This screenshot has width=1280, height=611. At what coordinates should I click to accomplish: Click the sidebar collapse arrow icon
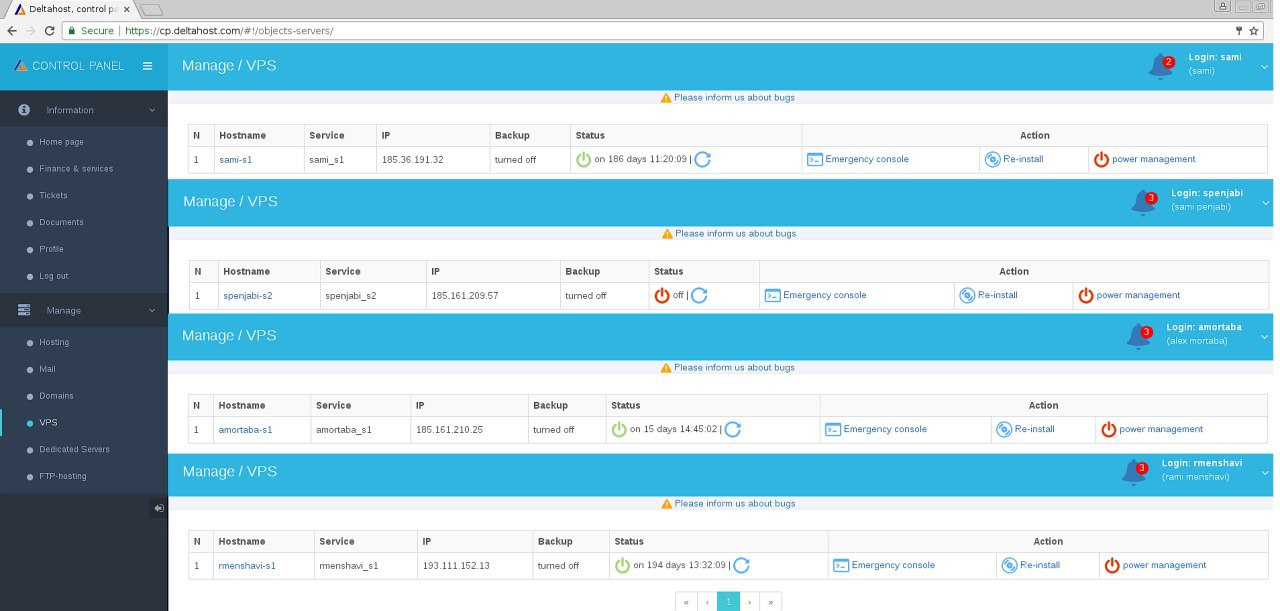point(158,508)
